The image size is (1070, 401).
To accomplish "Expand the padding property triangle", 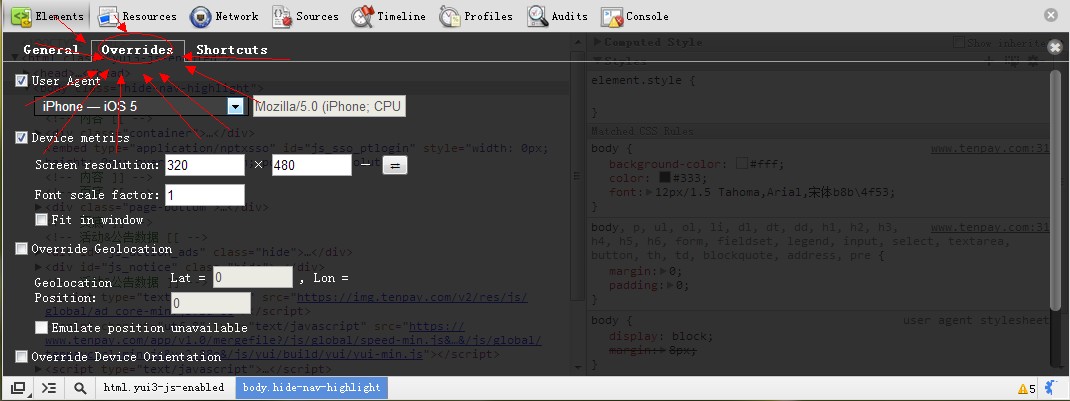I will pyautogui.click(x=671, y=285).
